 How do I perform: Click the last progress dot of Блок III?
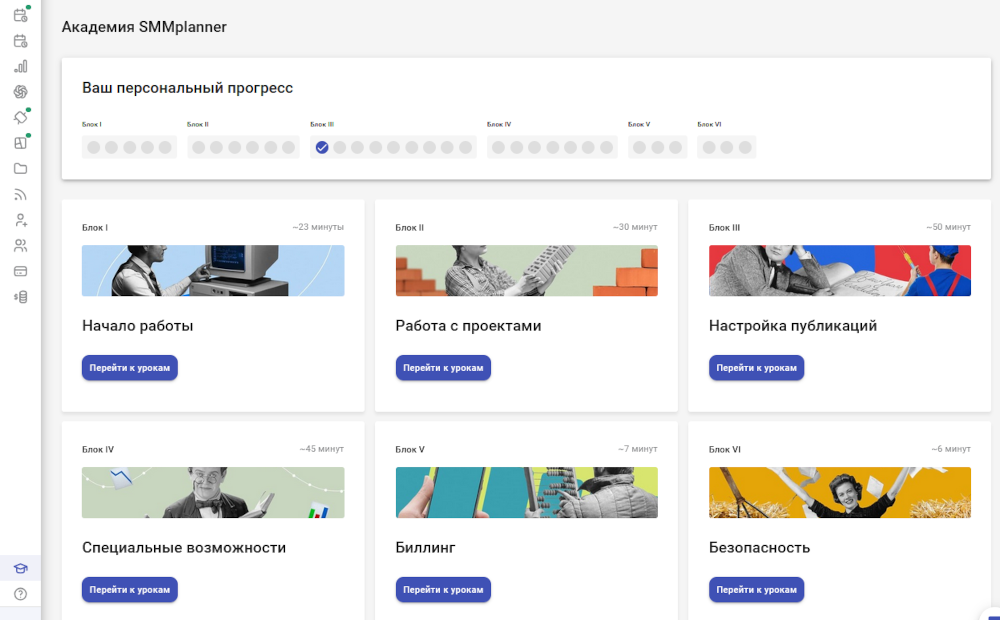(x=466, y=147)
